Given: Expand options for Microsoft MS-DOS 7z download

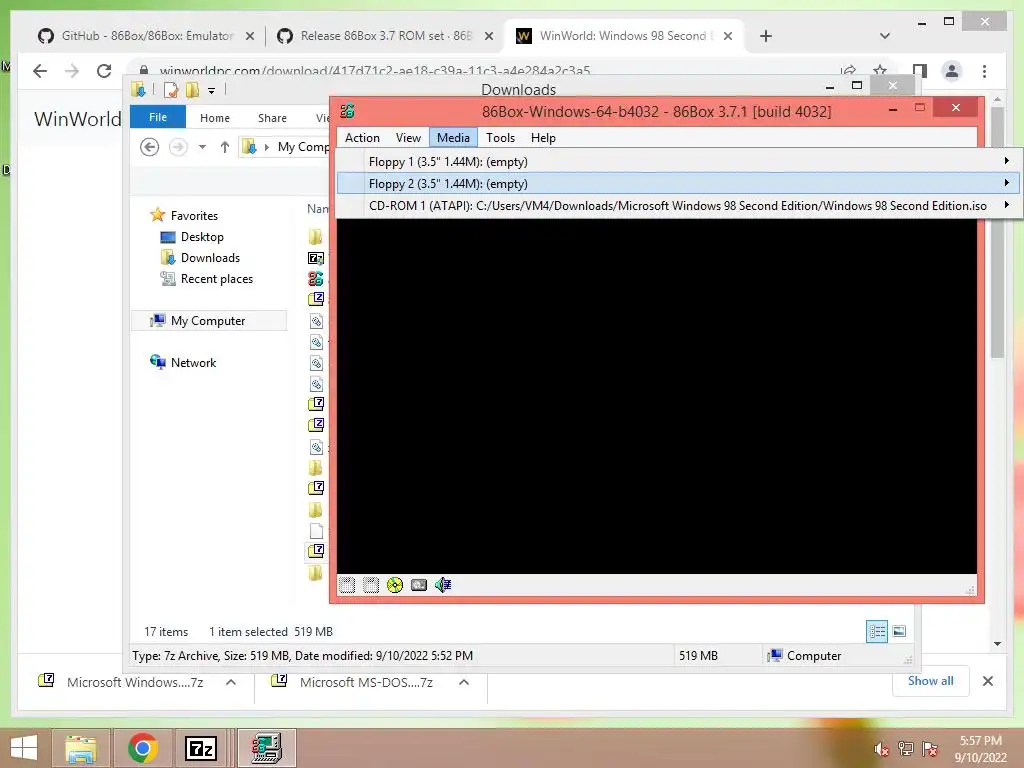Looking at the screenshot, I should [464, 682].
